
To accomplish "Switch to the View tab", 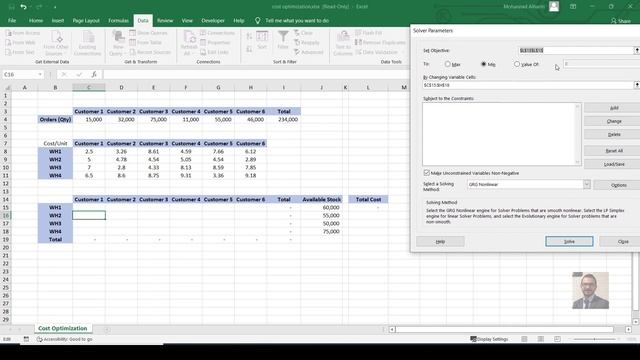I will tap(187, 20).
